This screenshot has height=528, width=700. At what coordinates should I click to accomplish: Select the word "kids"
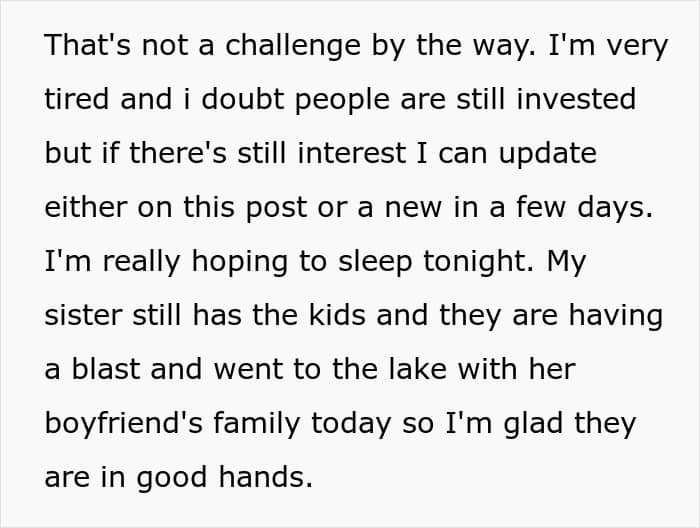point(337,315)
